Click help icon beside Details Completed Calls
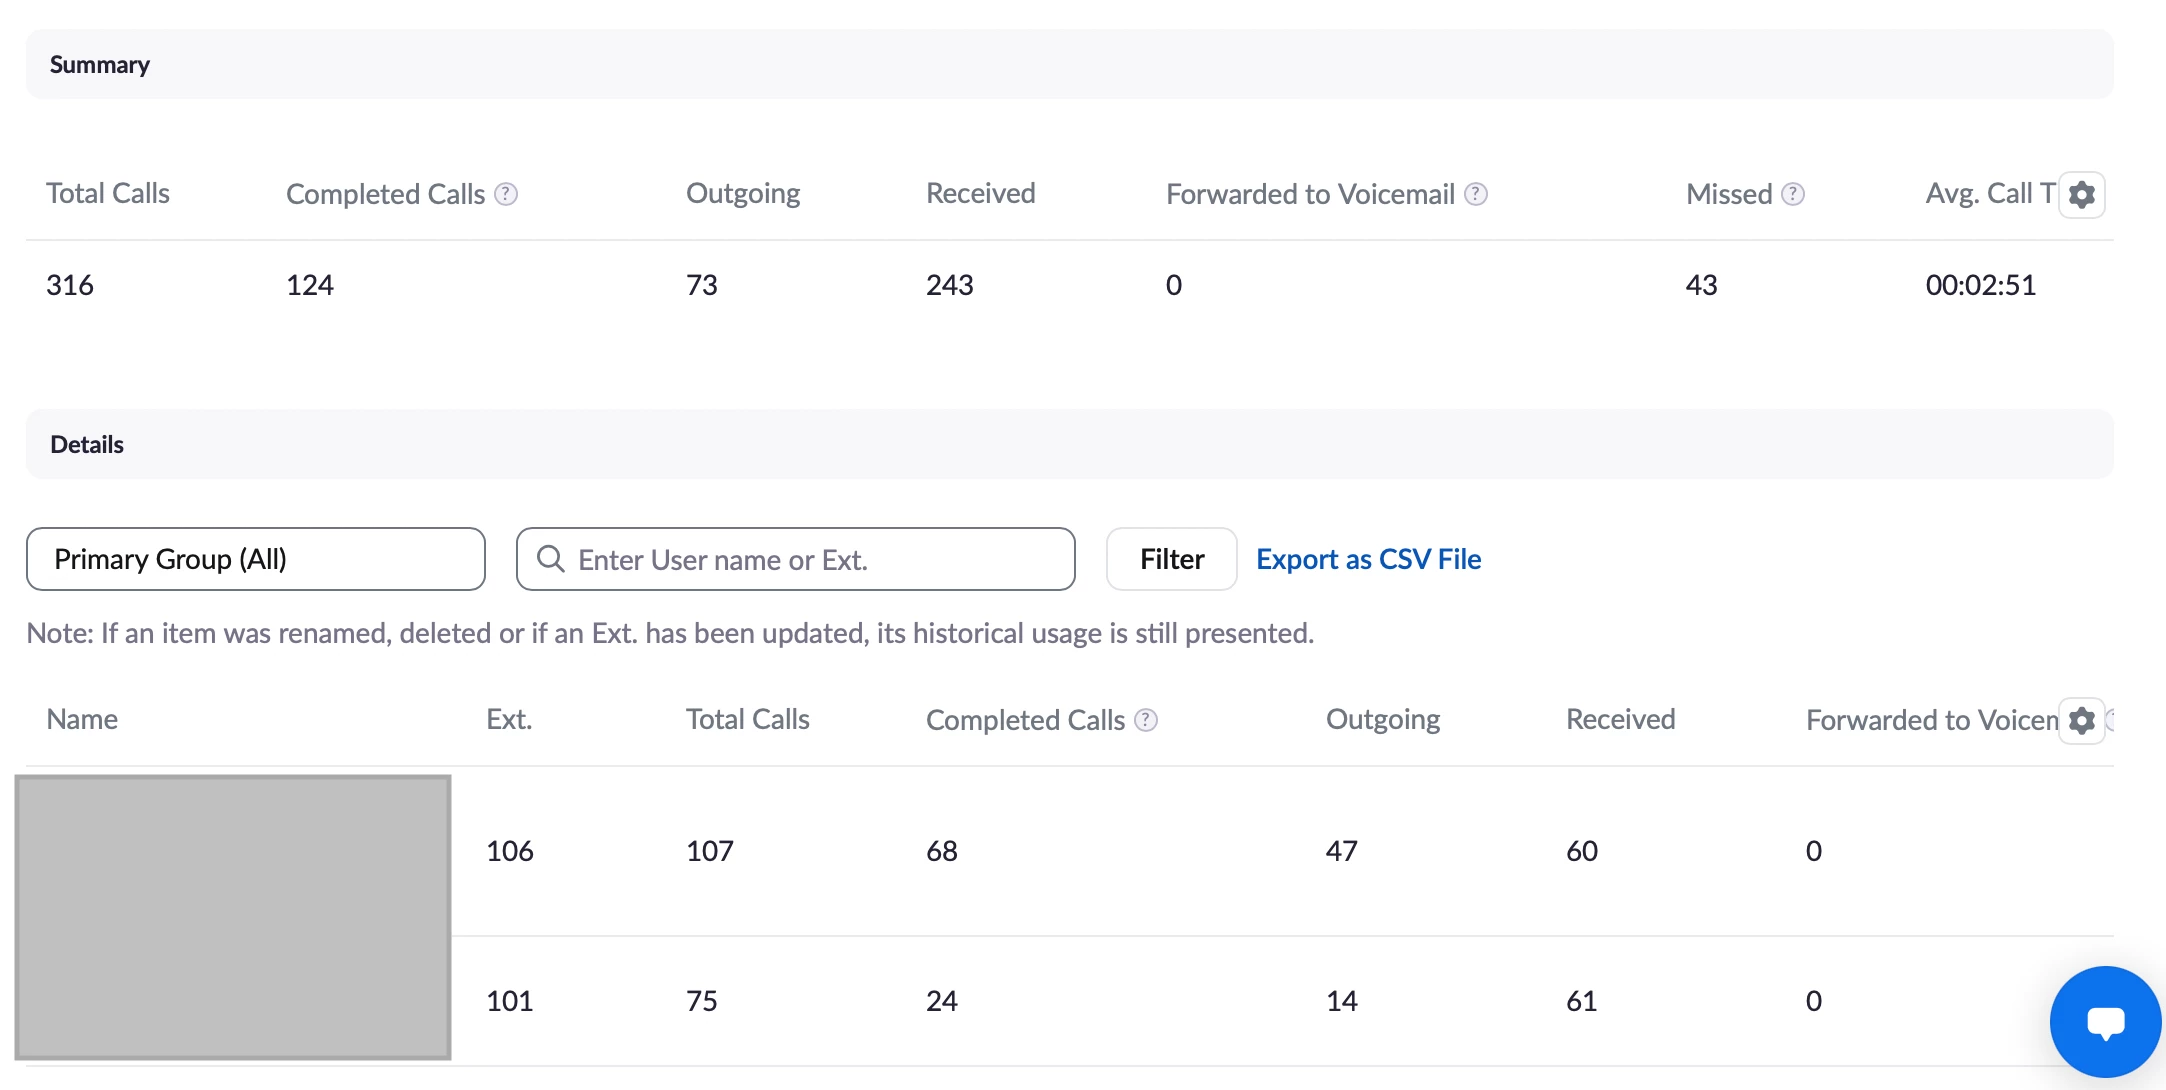Viewport: 2166px width, 1090px height. tap(1147, 720)
